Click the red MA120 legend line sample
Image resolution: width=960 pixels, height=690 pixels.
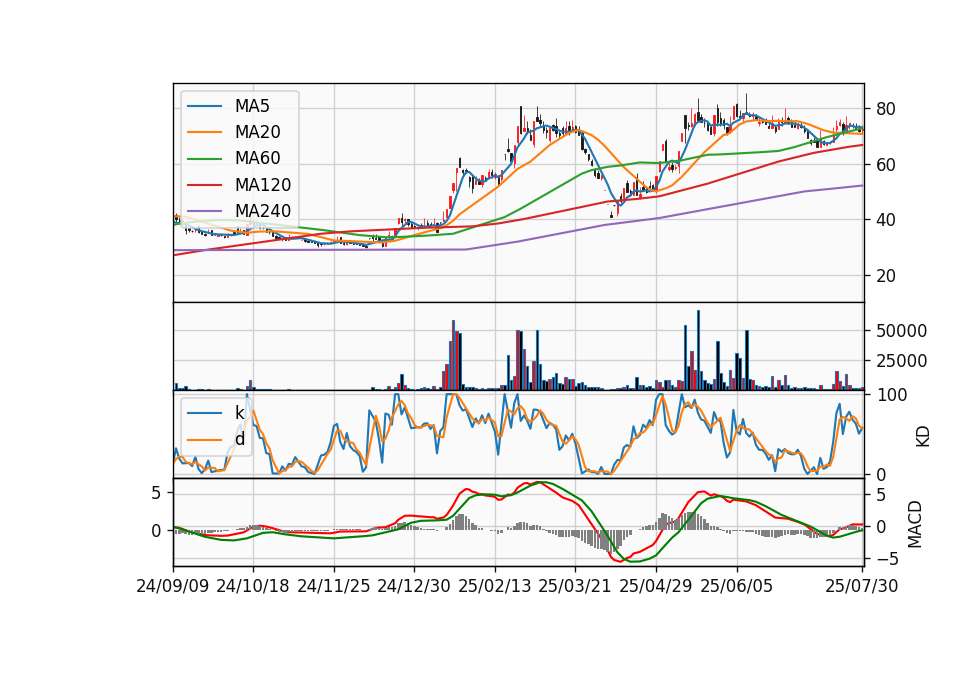[204, 185]
